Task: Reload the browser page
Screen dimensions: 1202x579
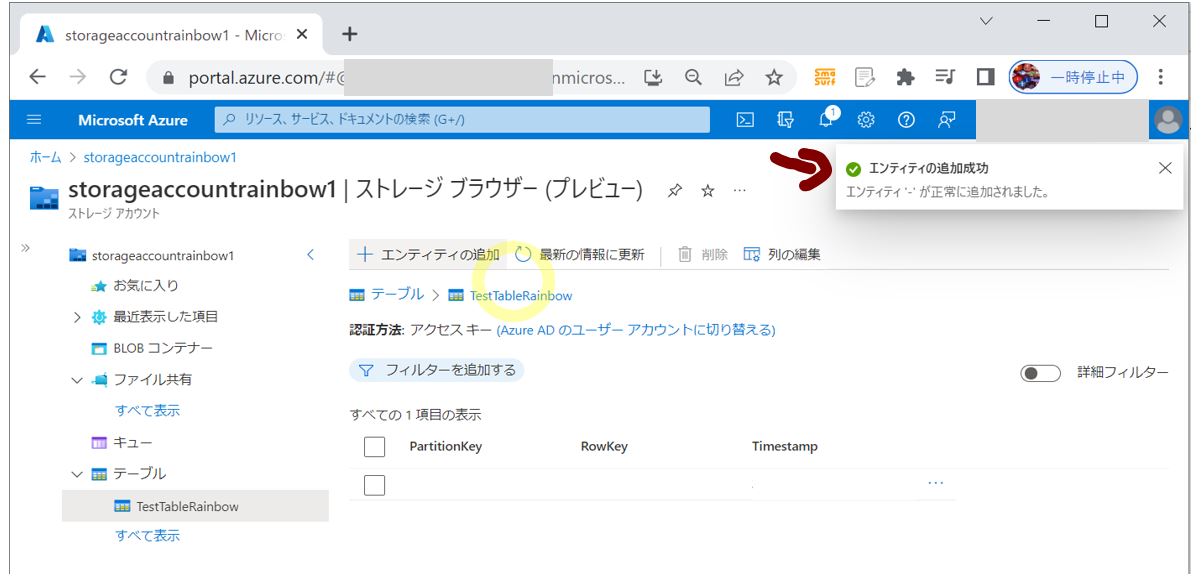Action: pos(118,77)
